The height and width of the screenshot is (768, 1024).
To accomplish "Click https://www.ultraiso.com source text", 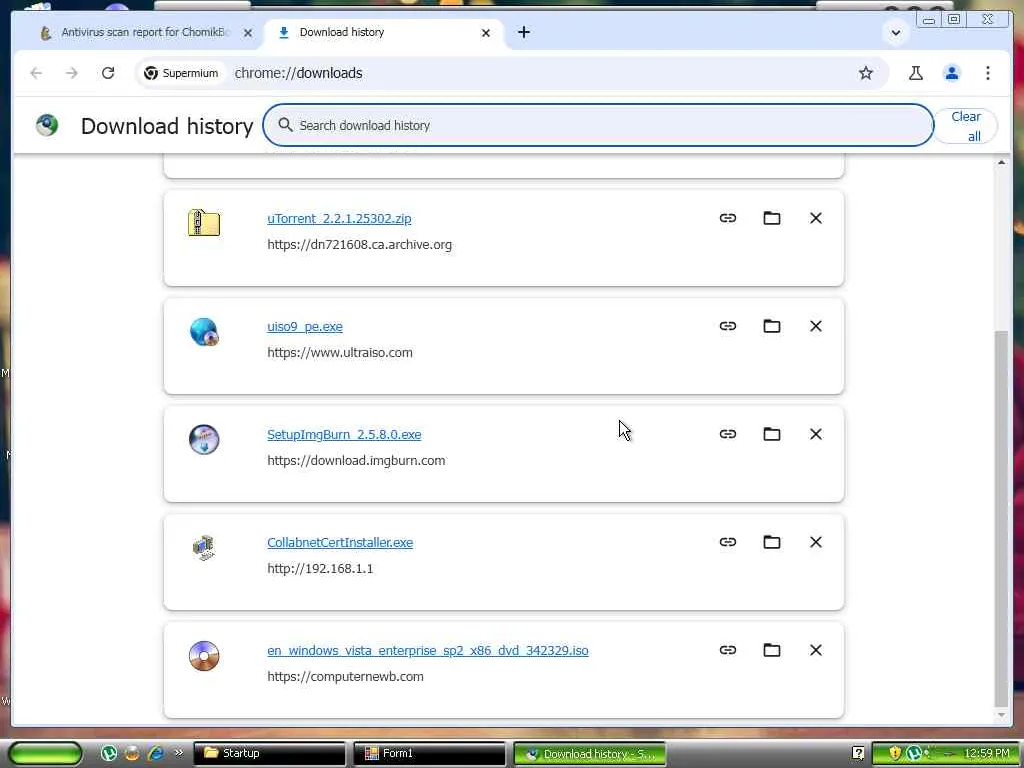I will click(340, 353).
